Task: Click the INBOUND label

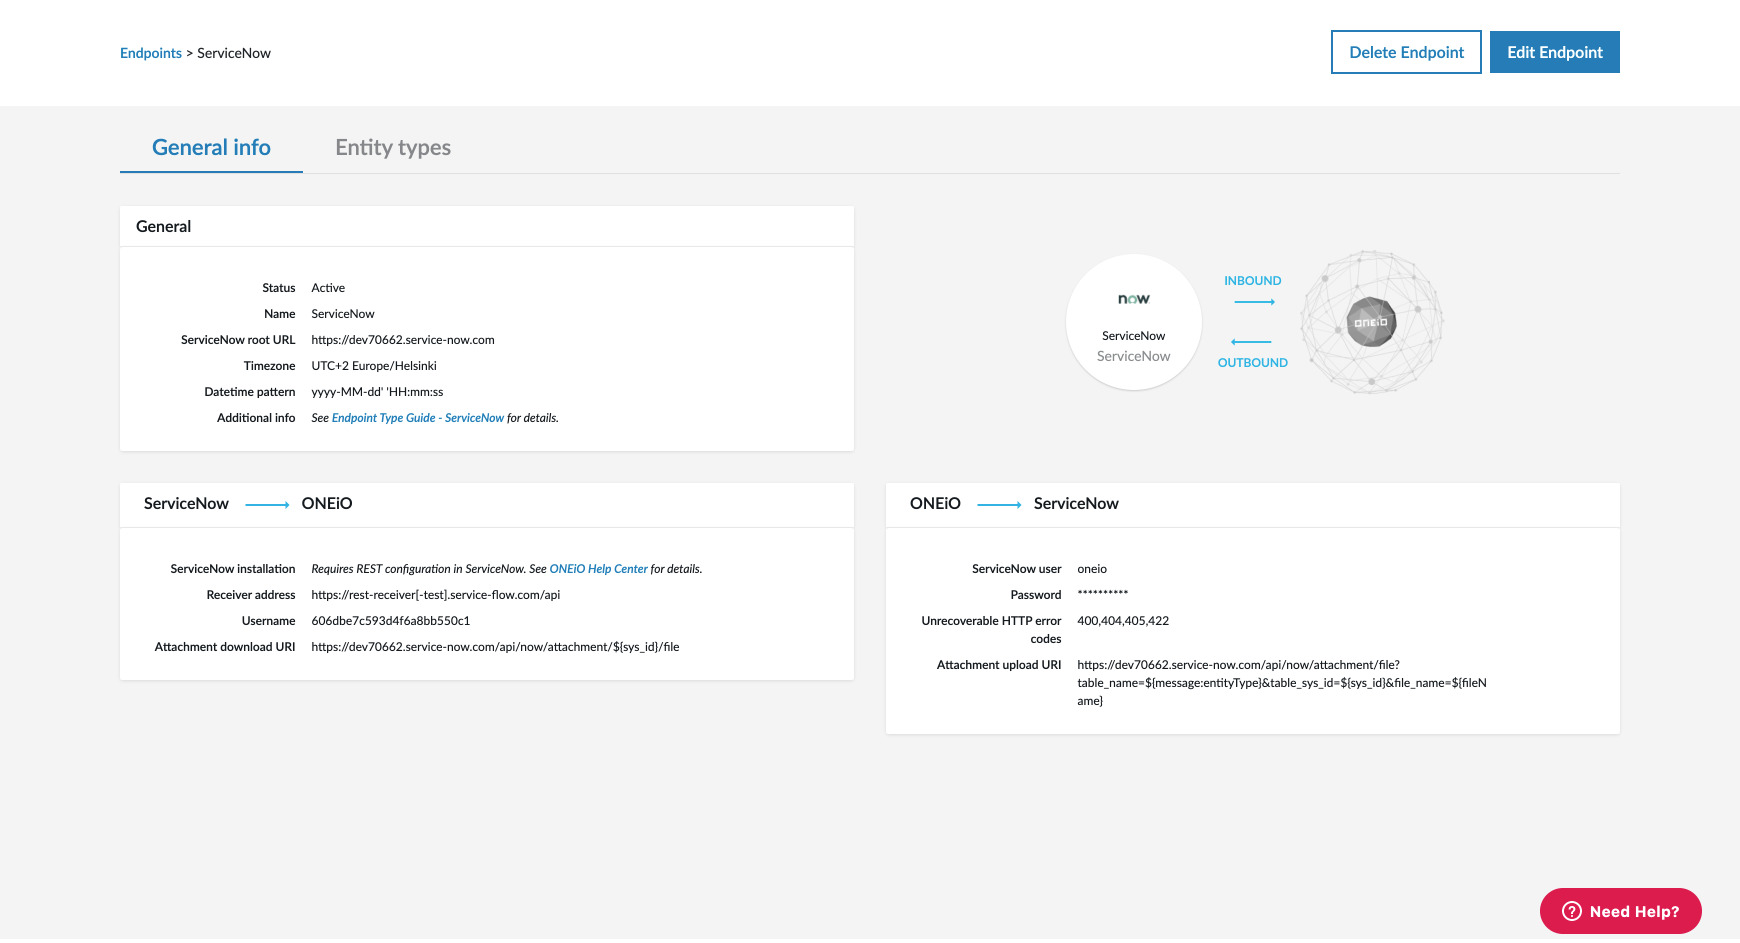Action: pyautogui.click(x=1253, y=281)
